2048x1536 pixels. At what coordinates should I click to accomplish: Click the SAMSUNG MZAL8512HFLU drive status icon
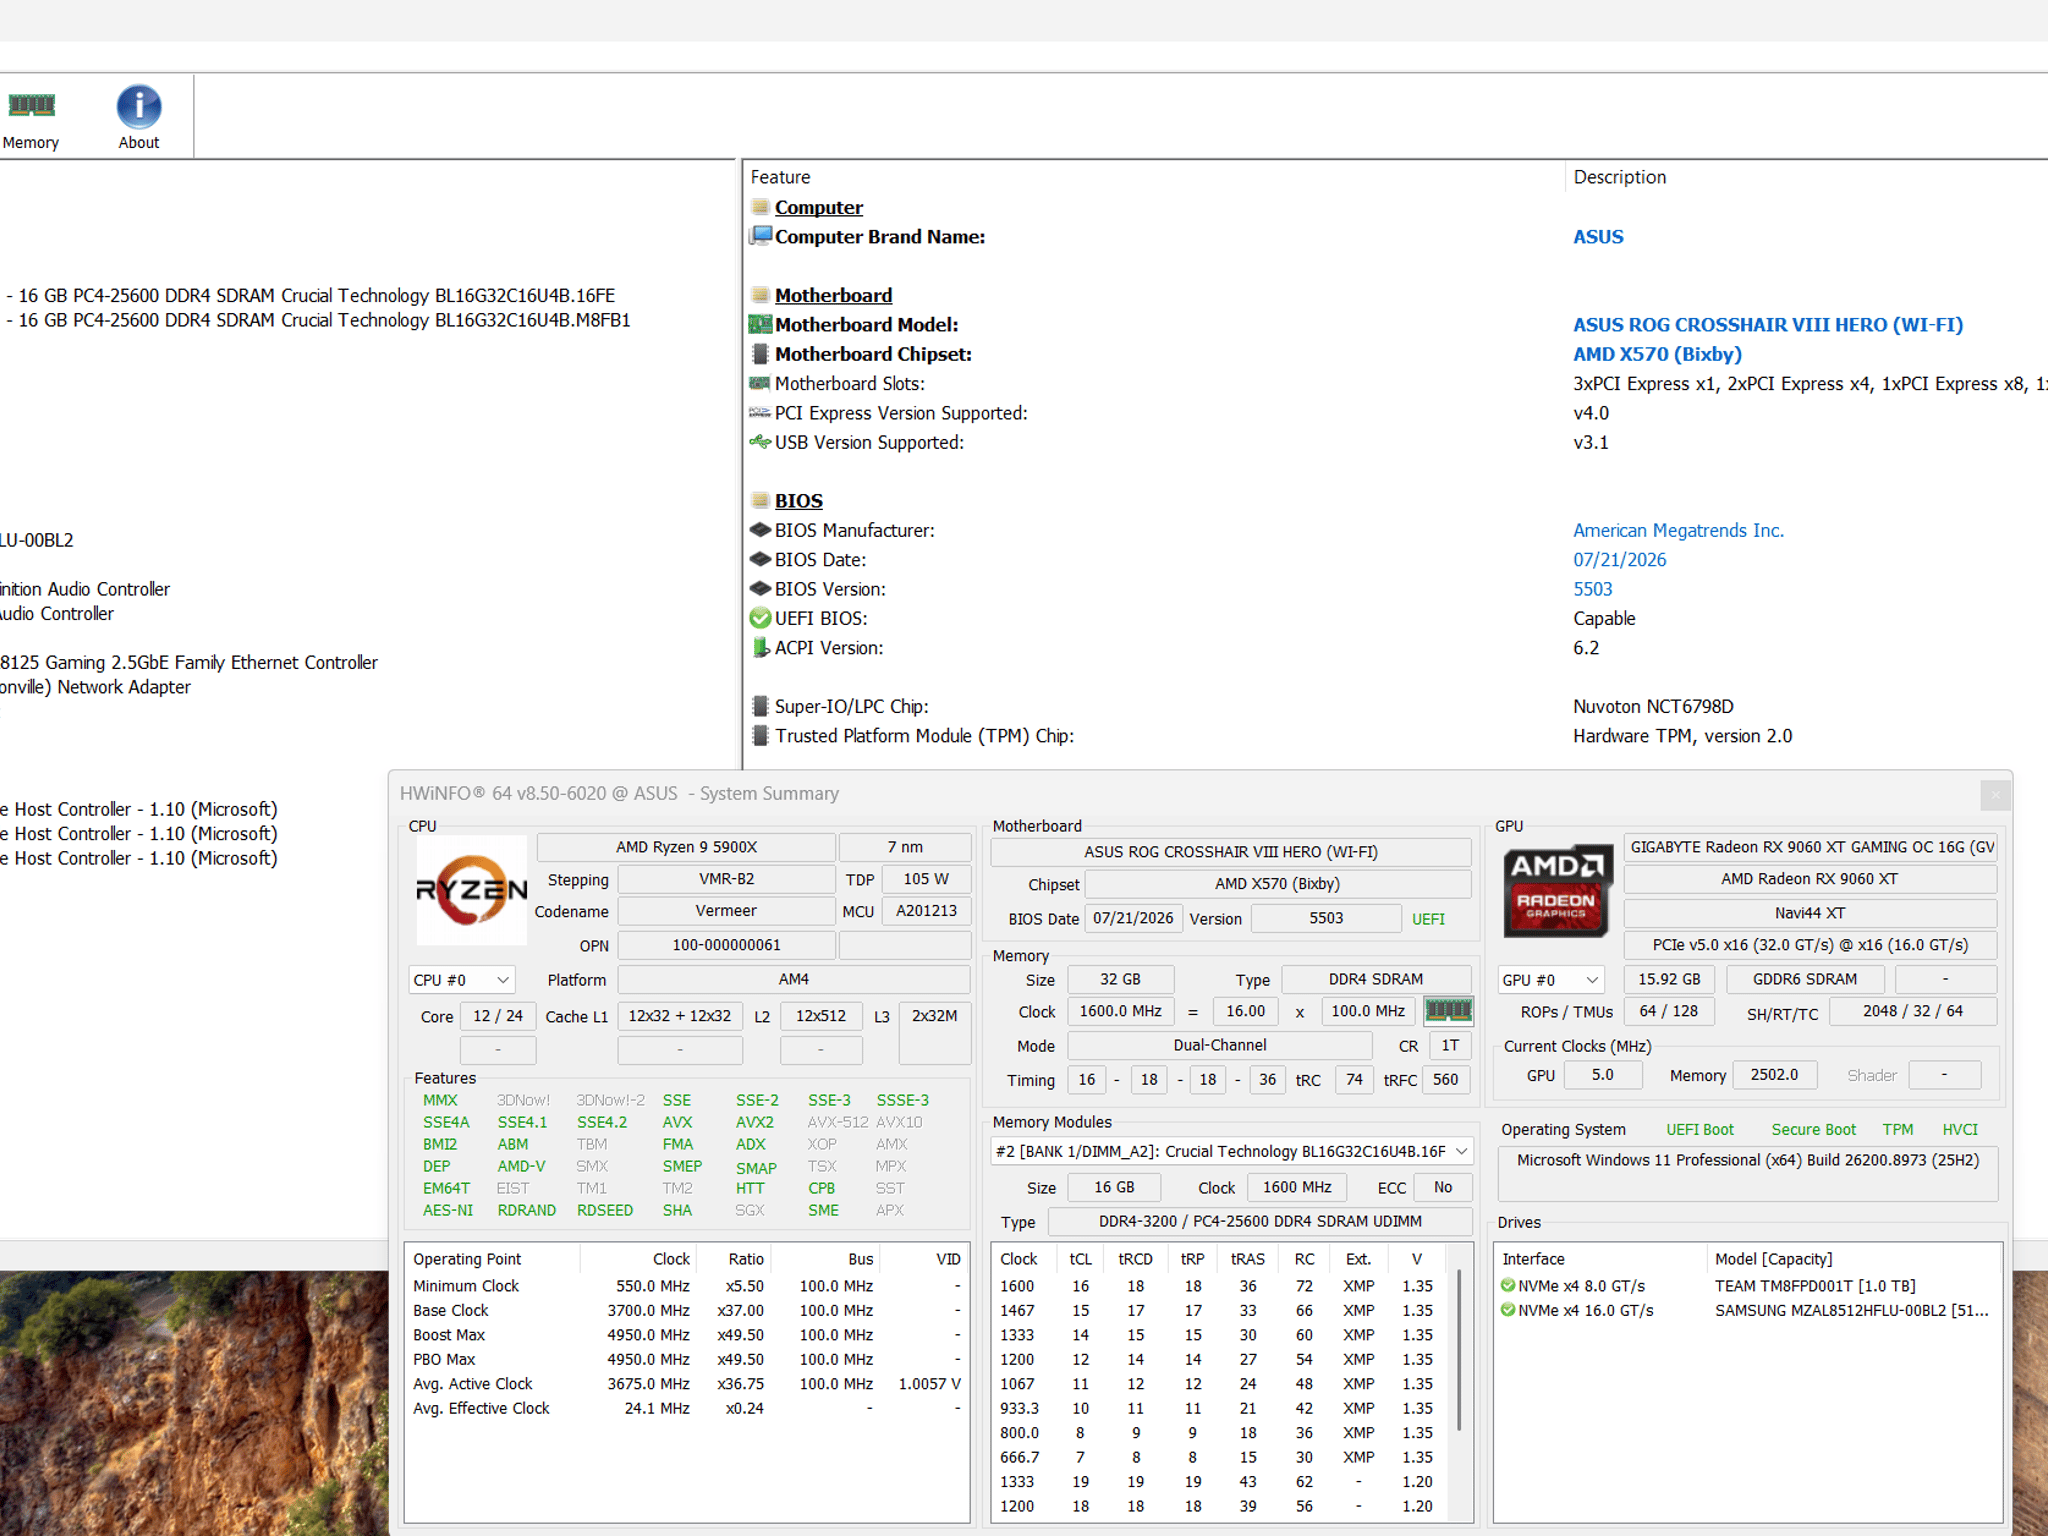(x=1507, y=1310)
